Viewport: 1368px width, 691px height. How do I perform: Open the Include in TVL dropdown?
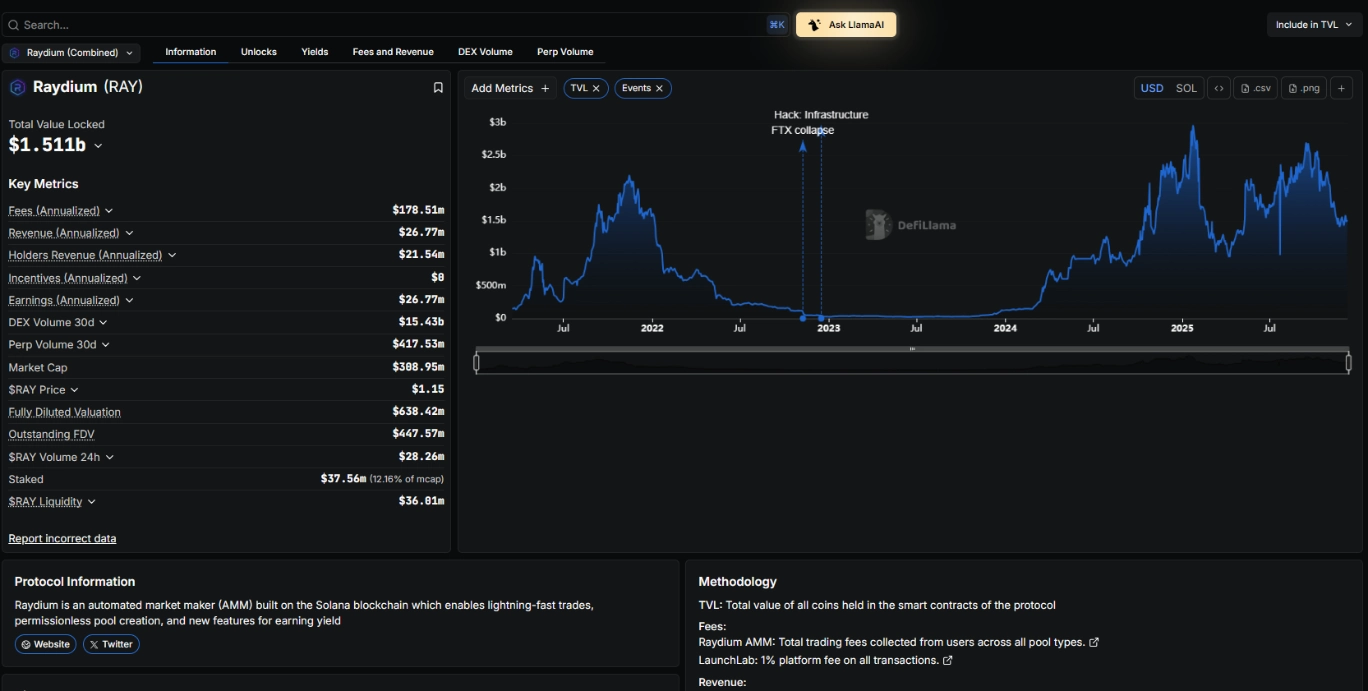click(1313, 25)
